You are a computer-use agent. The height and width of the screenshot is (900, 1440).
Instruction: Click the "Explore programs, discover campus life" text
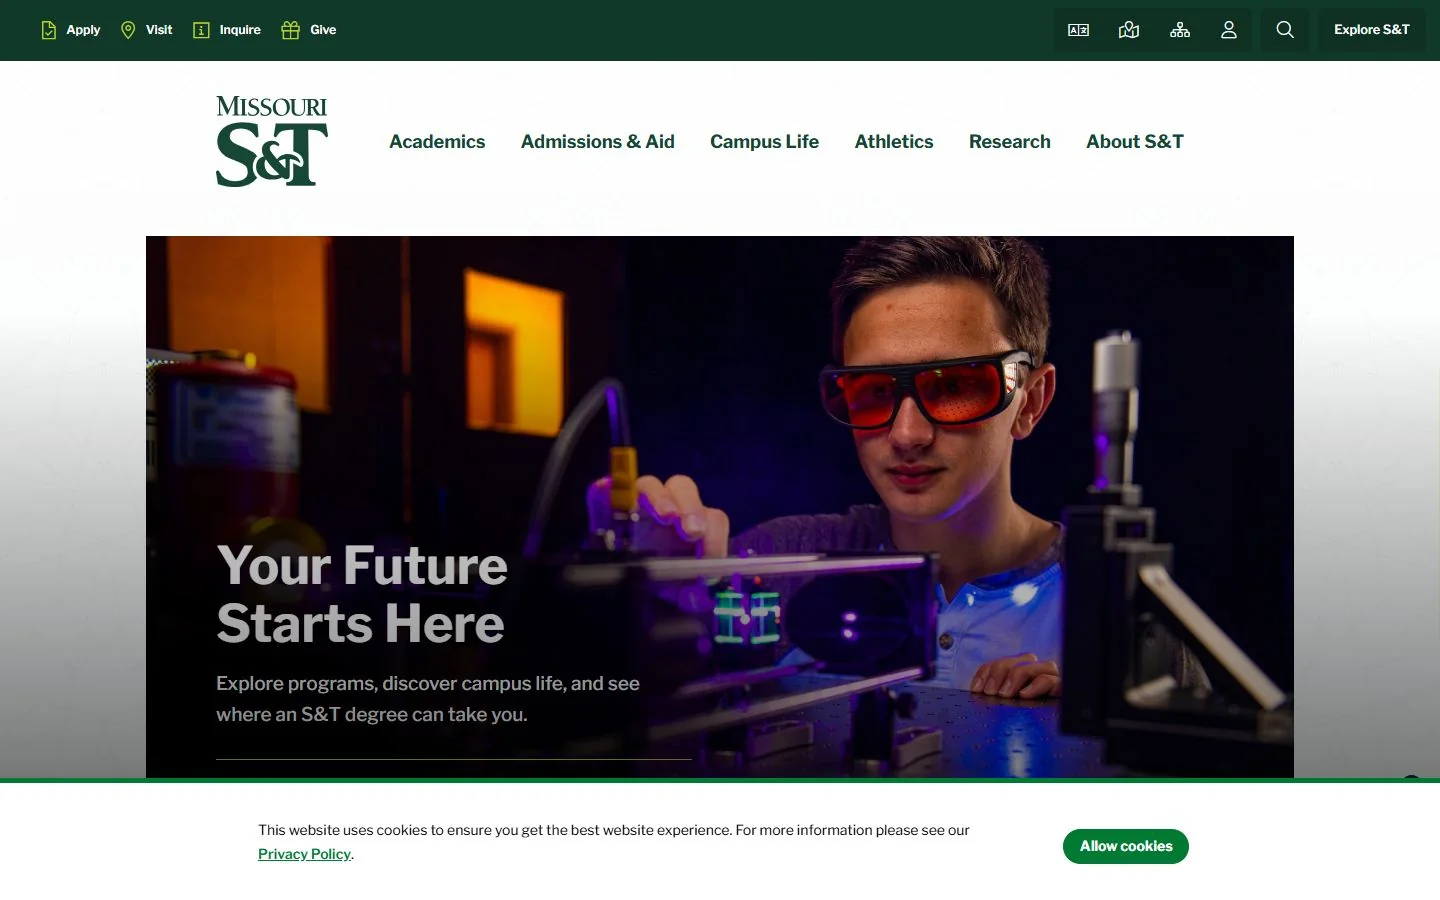coord(428,699)
